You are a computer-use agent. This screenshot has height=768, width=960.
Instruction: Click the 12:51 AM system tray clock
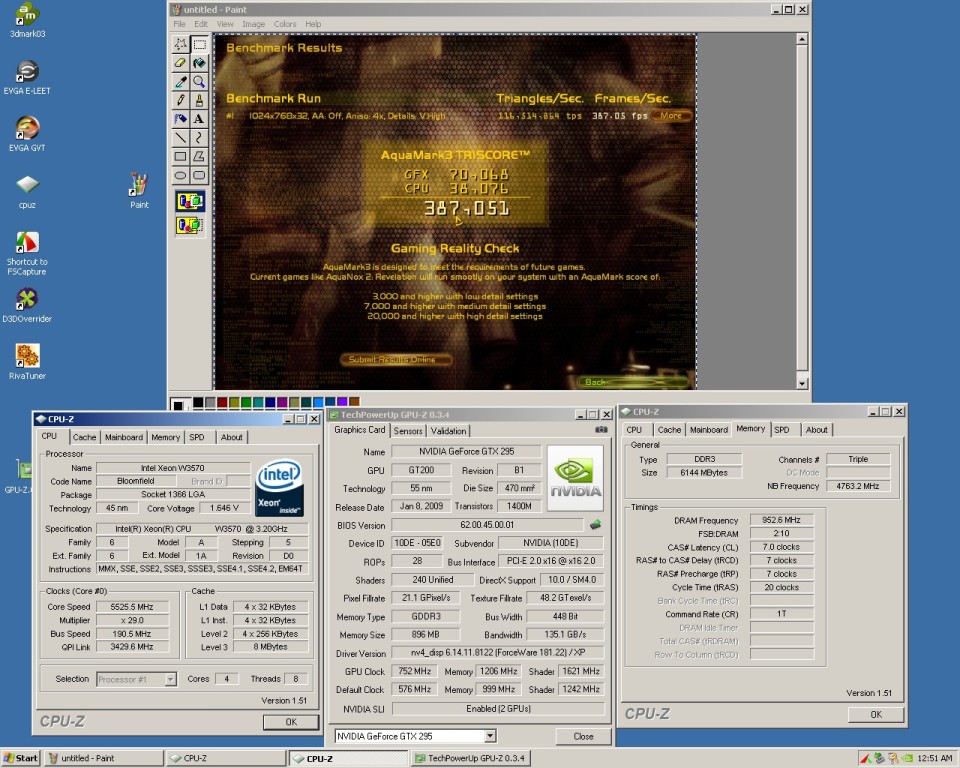[x=935, y=758]
